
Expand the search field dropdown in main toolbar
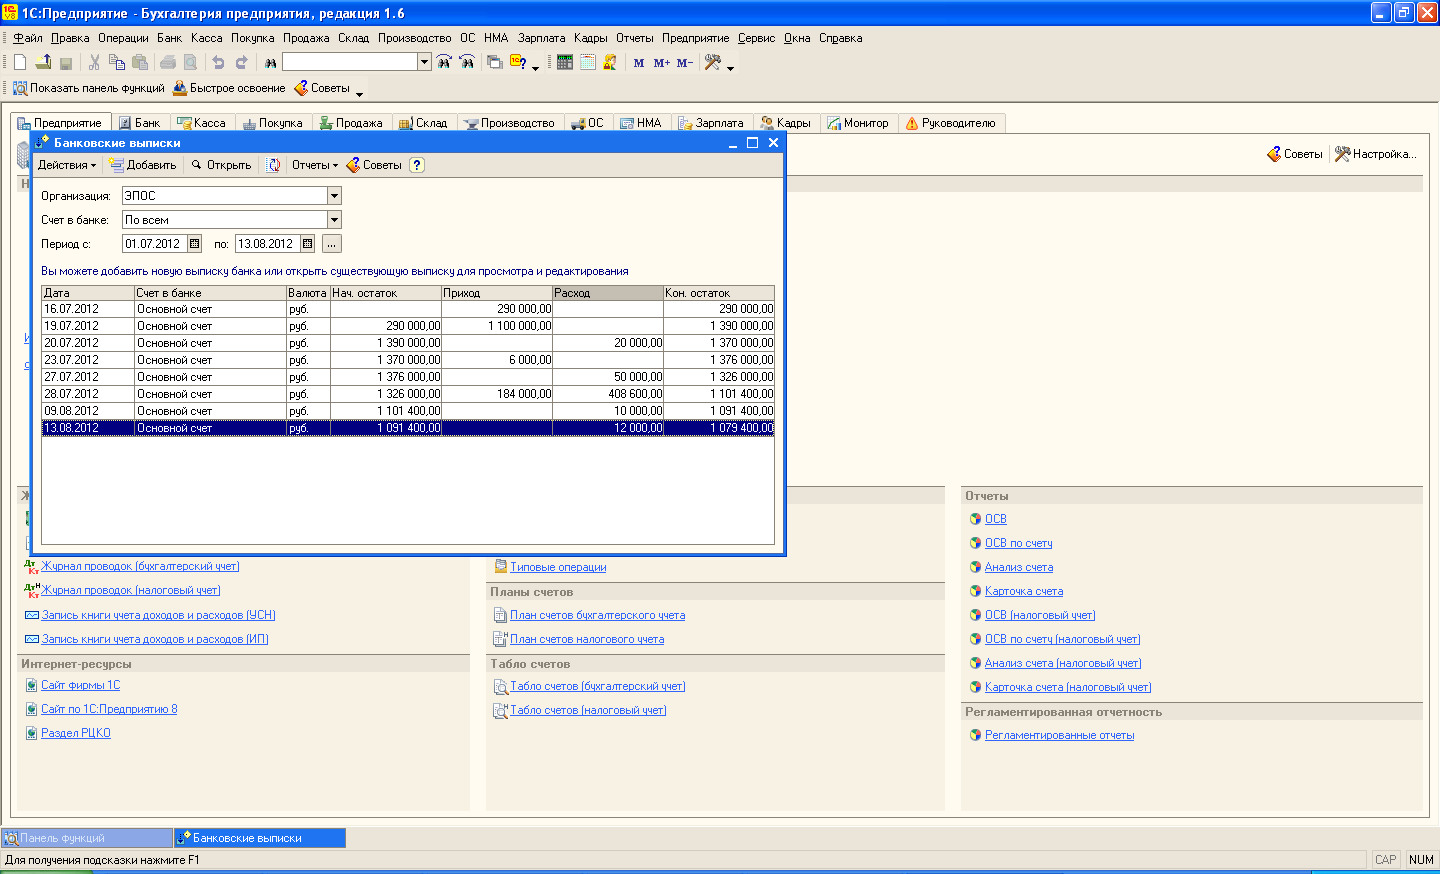(x=424, y=62)
